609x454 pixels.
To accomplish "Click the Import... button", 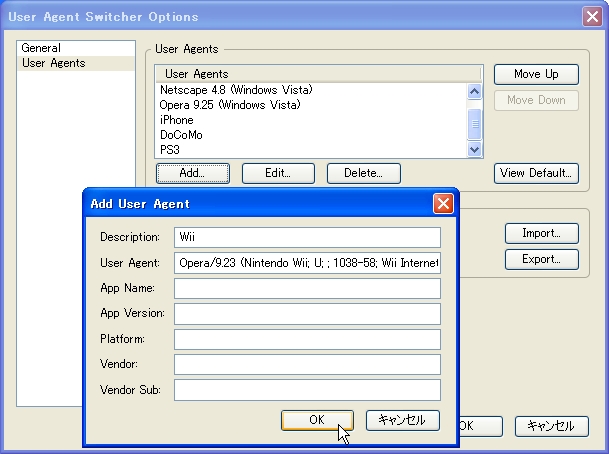I will click(542, 233).
